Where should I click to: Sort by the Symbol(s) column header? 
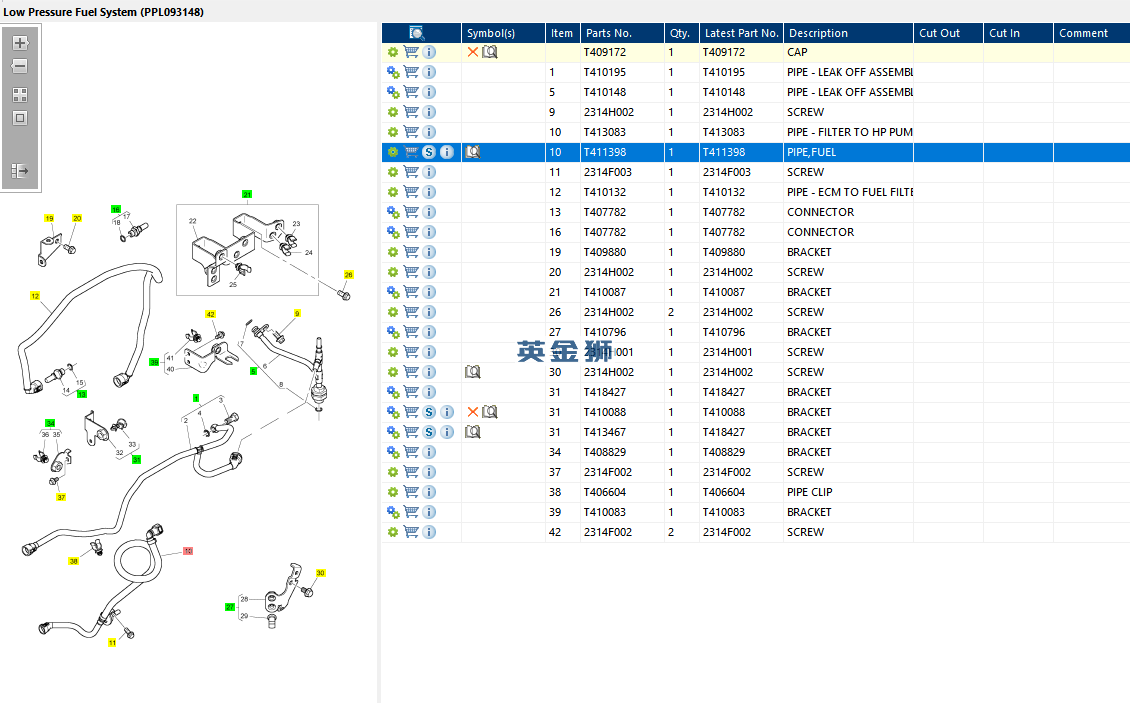pyautogui.click(x=503, y=33)
